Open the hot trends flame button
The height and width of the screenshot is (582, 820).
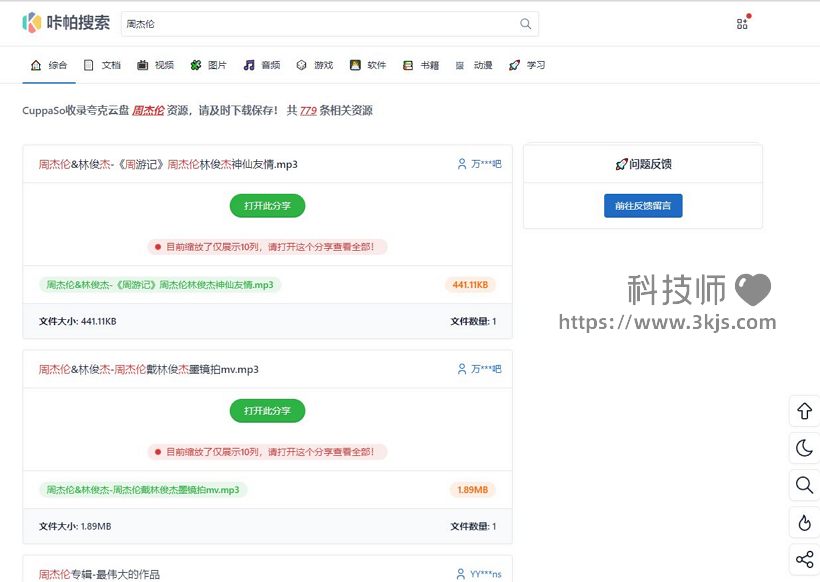[x=804, y=522]
